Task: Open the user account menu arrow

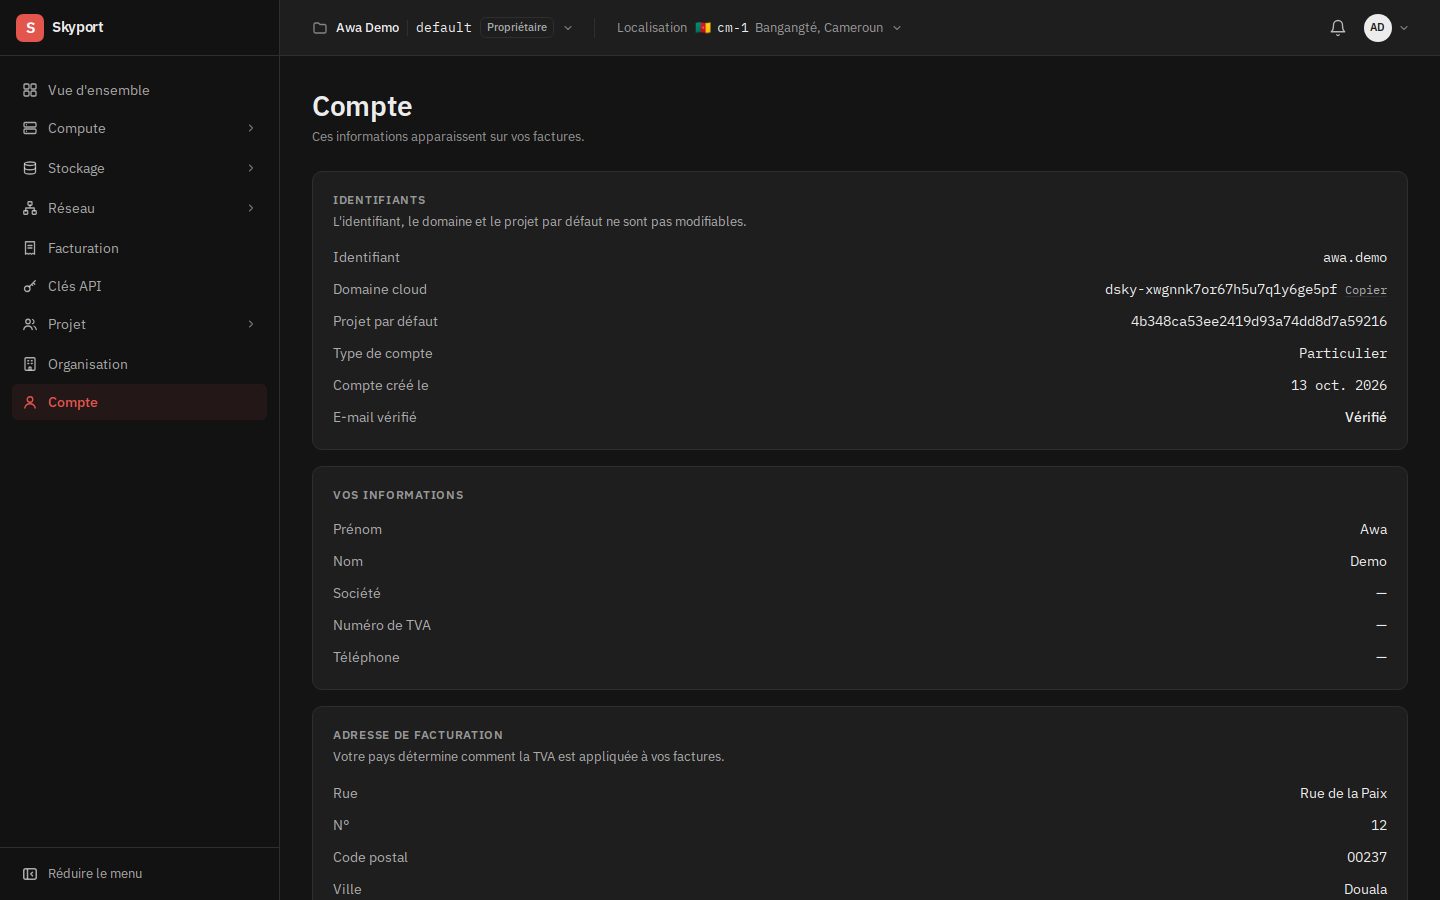Action: coord(1404,28)
